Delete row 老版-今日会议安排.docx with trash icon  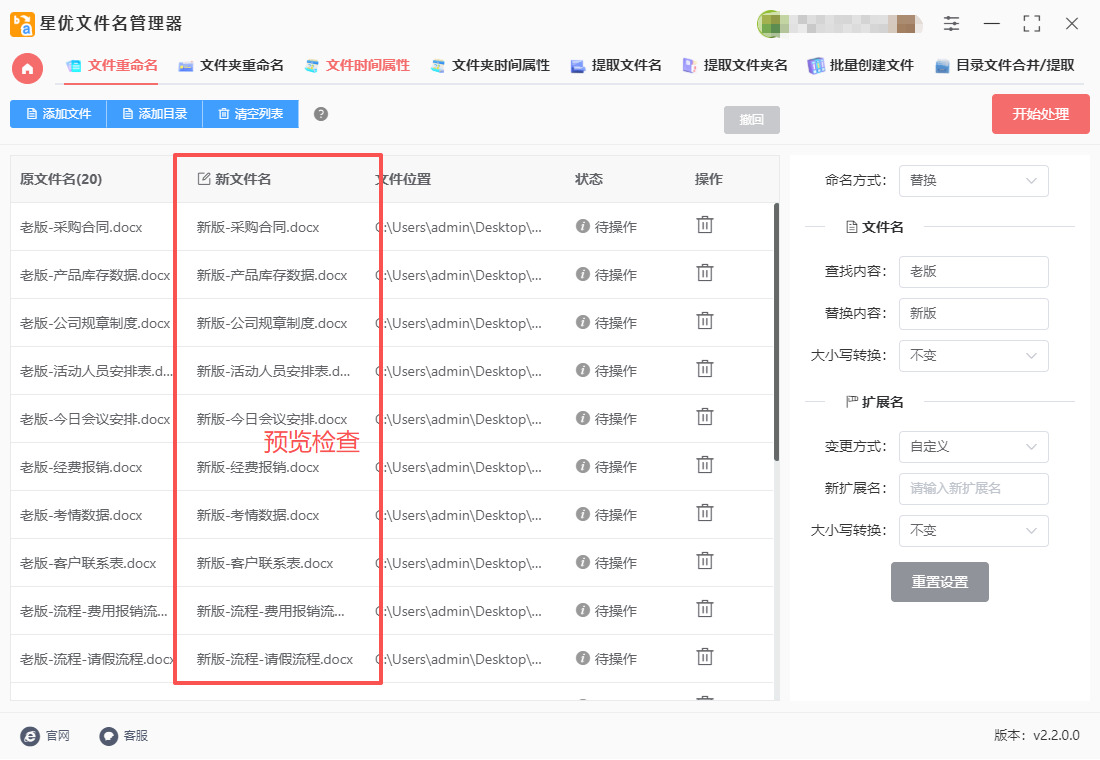point(704,418)
